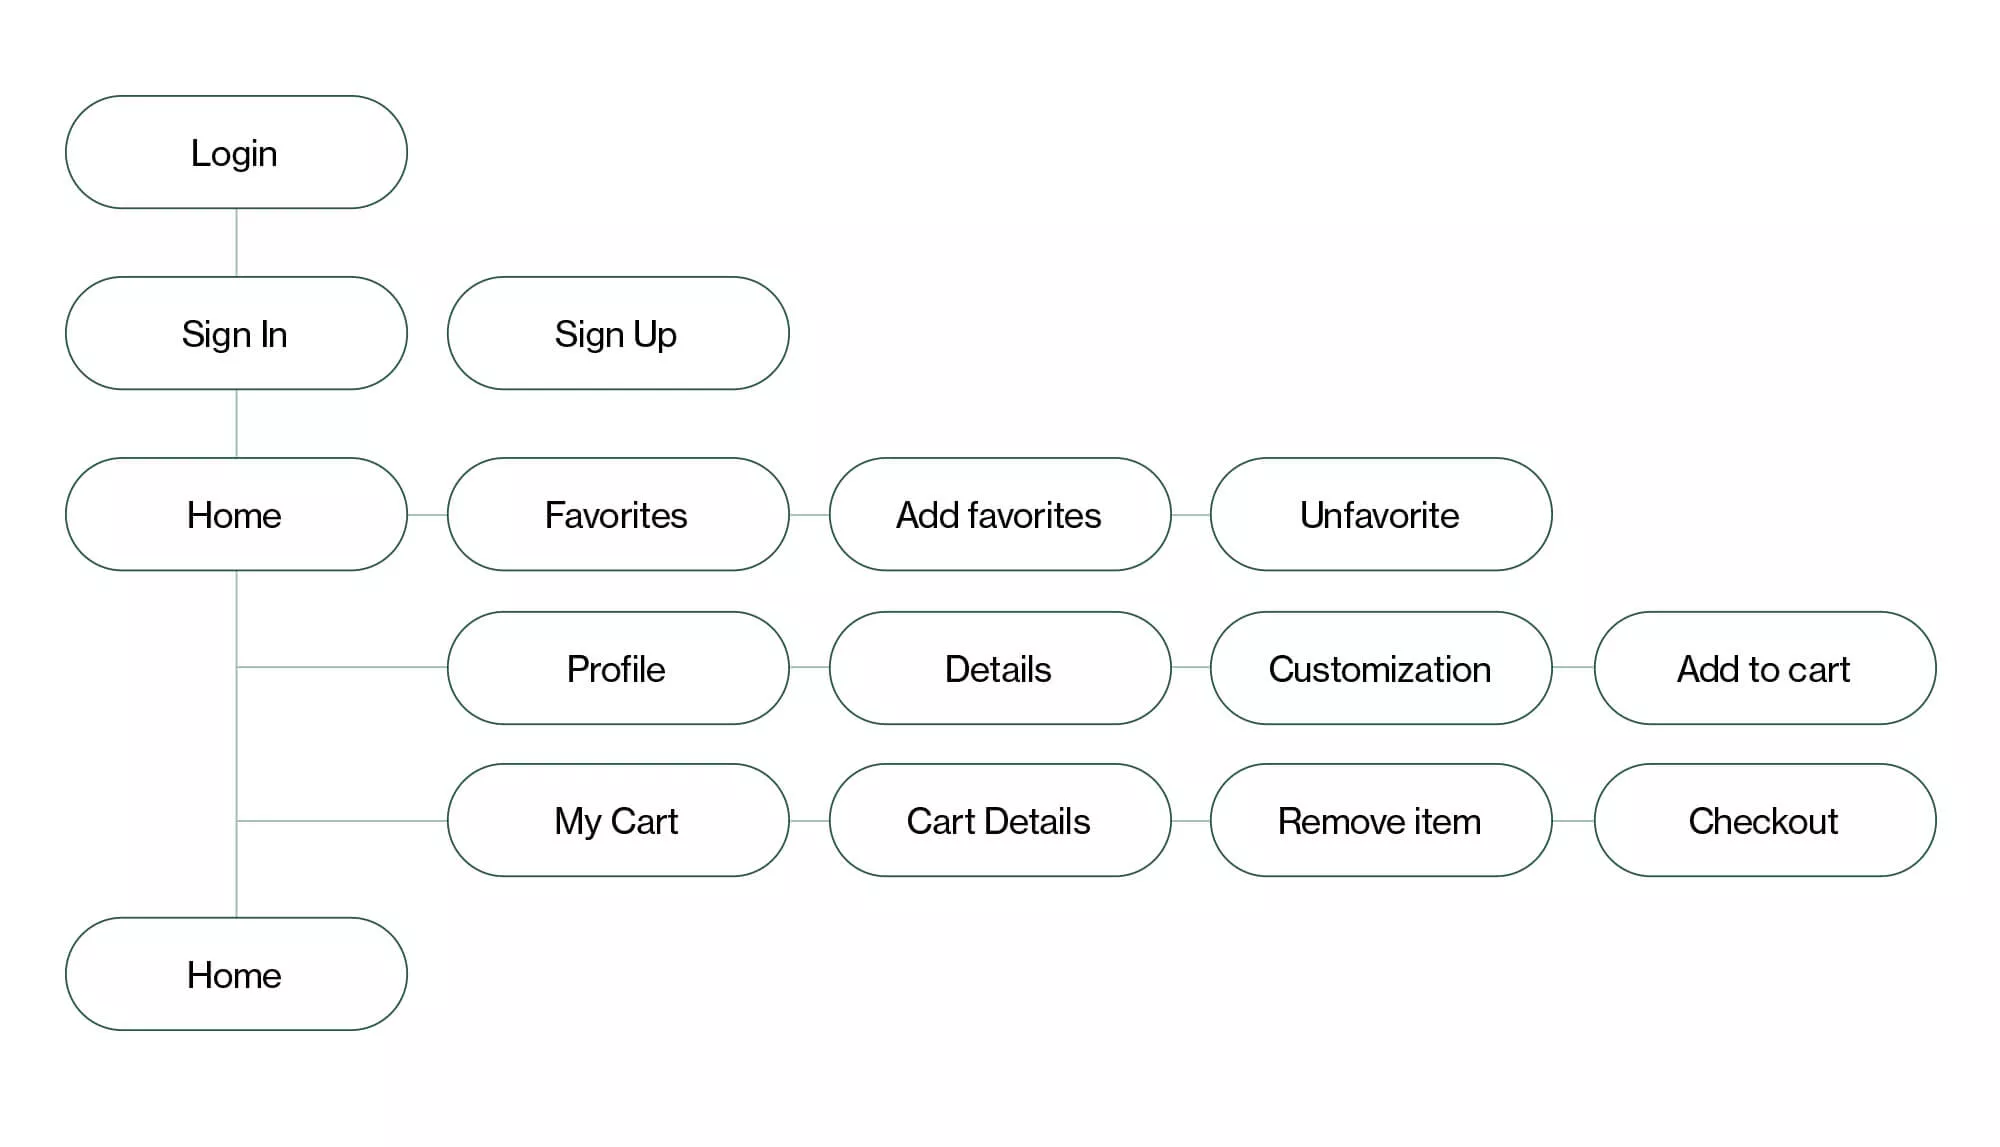Open the Favorites node
2000x1147 pixels.
(618, 515)
